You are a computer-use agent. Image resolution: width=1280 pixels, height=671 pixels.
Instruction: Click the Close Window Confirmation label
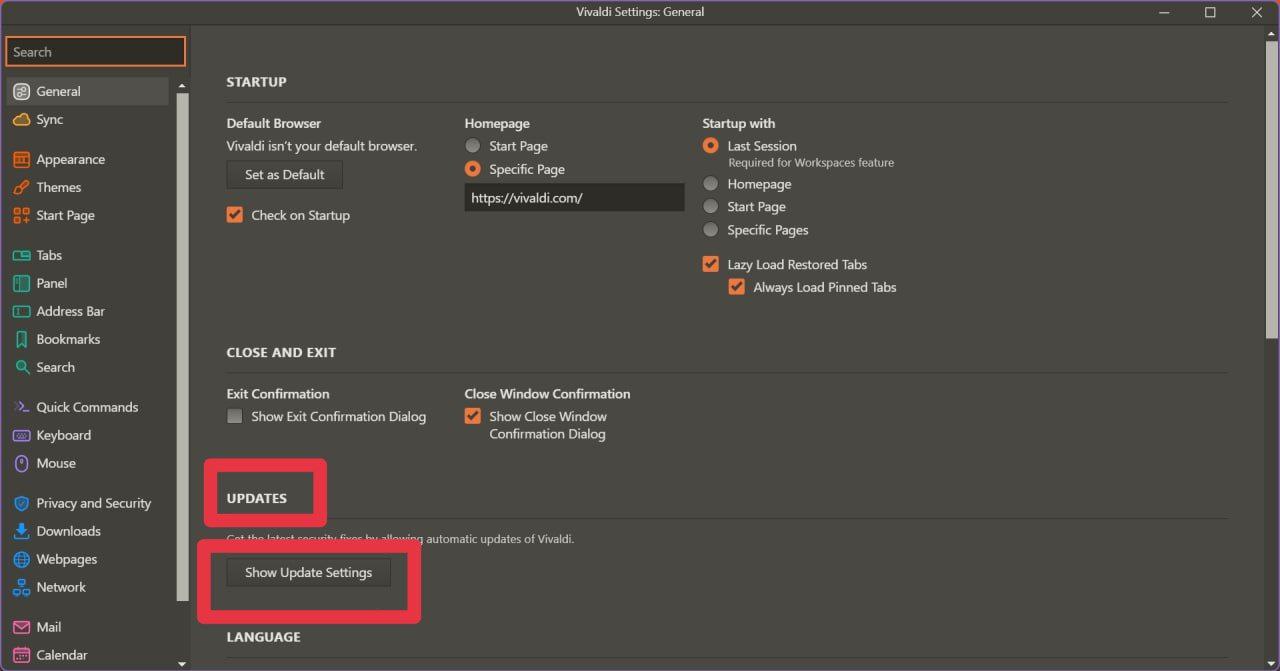[x=548, y=394]
